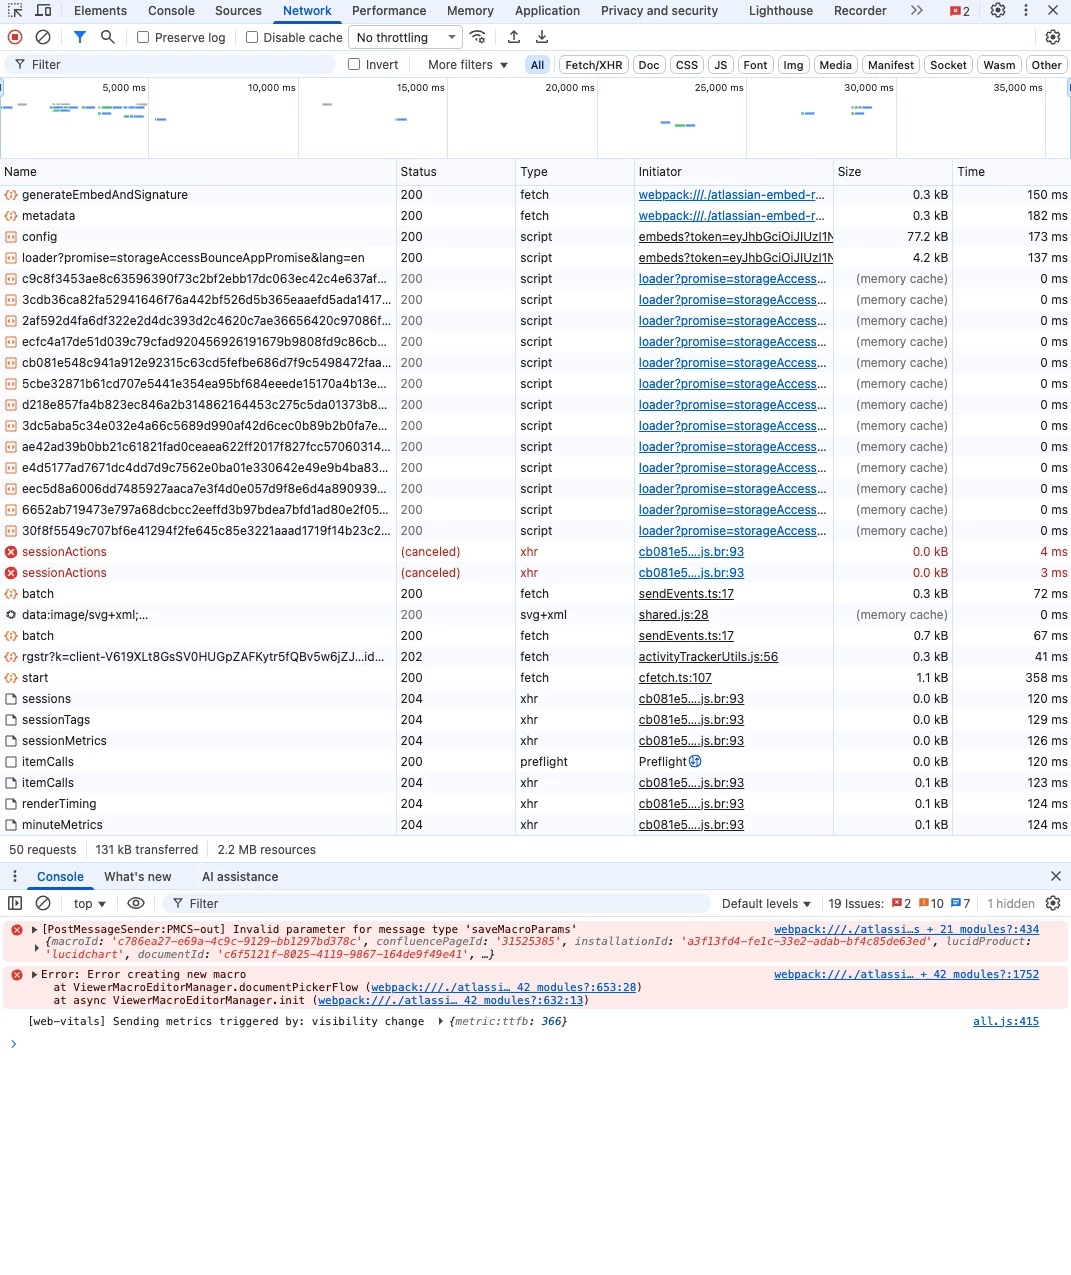The width and height of the screenshot is (1071, 1275).
Task: Open the cfetch.ts:107 initiator link
Action: (675, 678)
